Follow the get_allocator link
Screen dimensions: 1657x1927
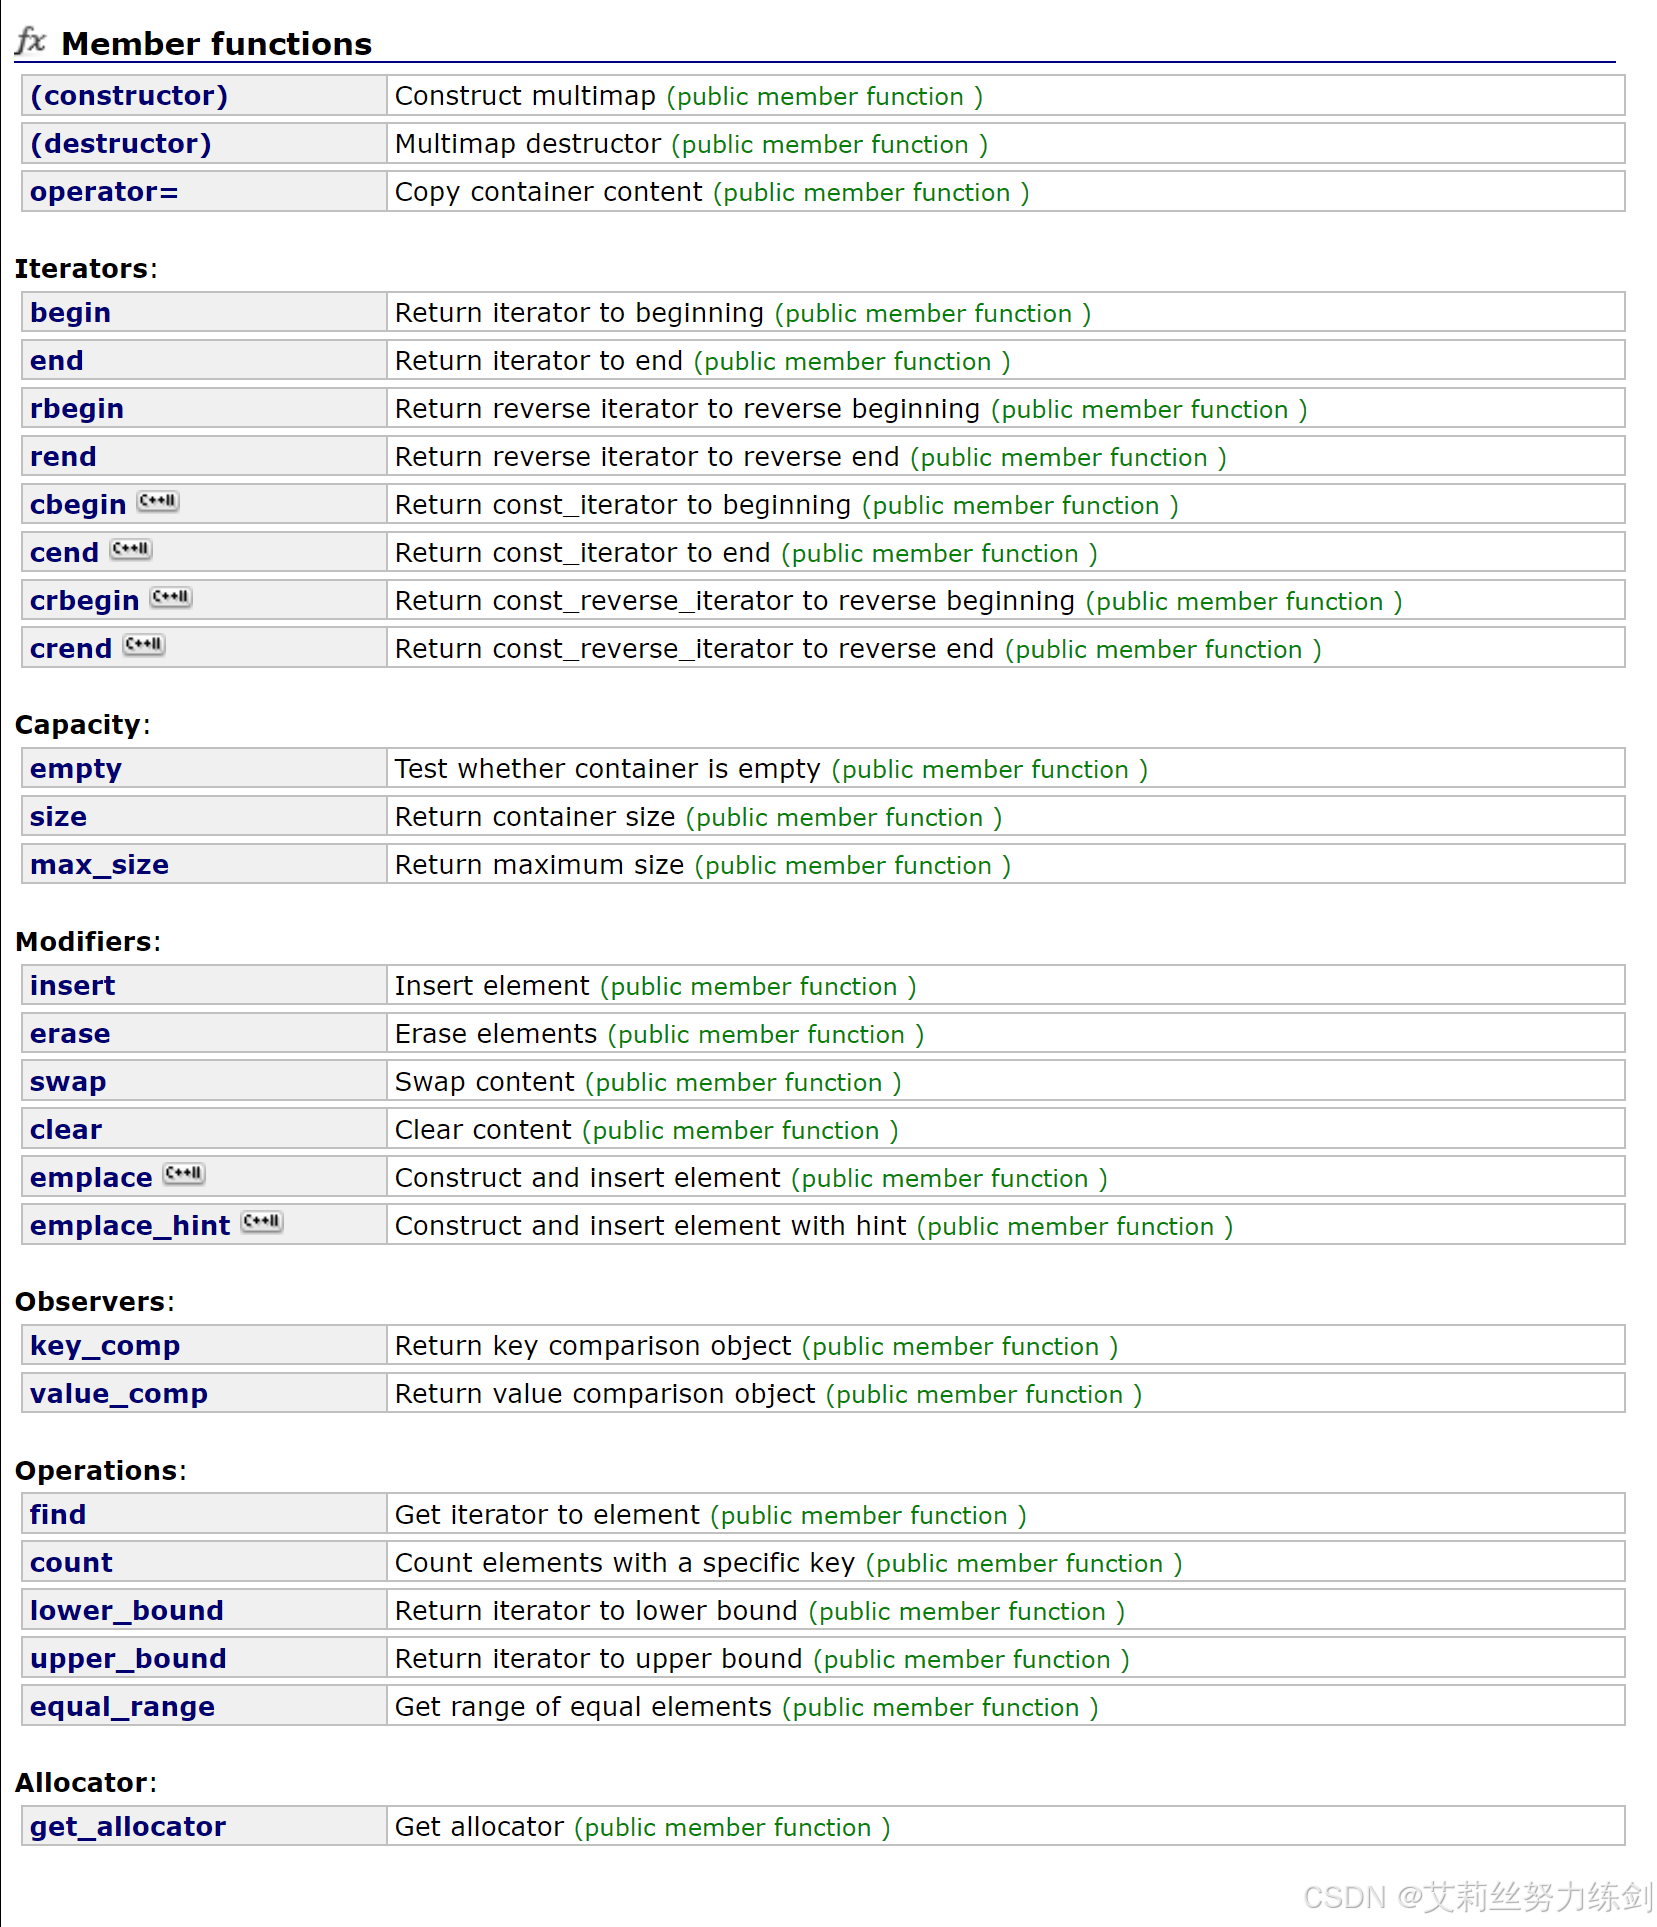(128, 1827)
